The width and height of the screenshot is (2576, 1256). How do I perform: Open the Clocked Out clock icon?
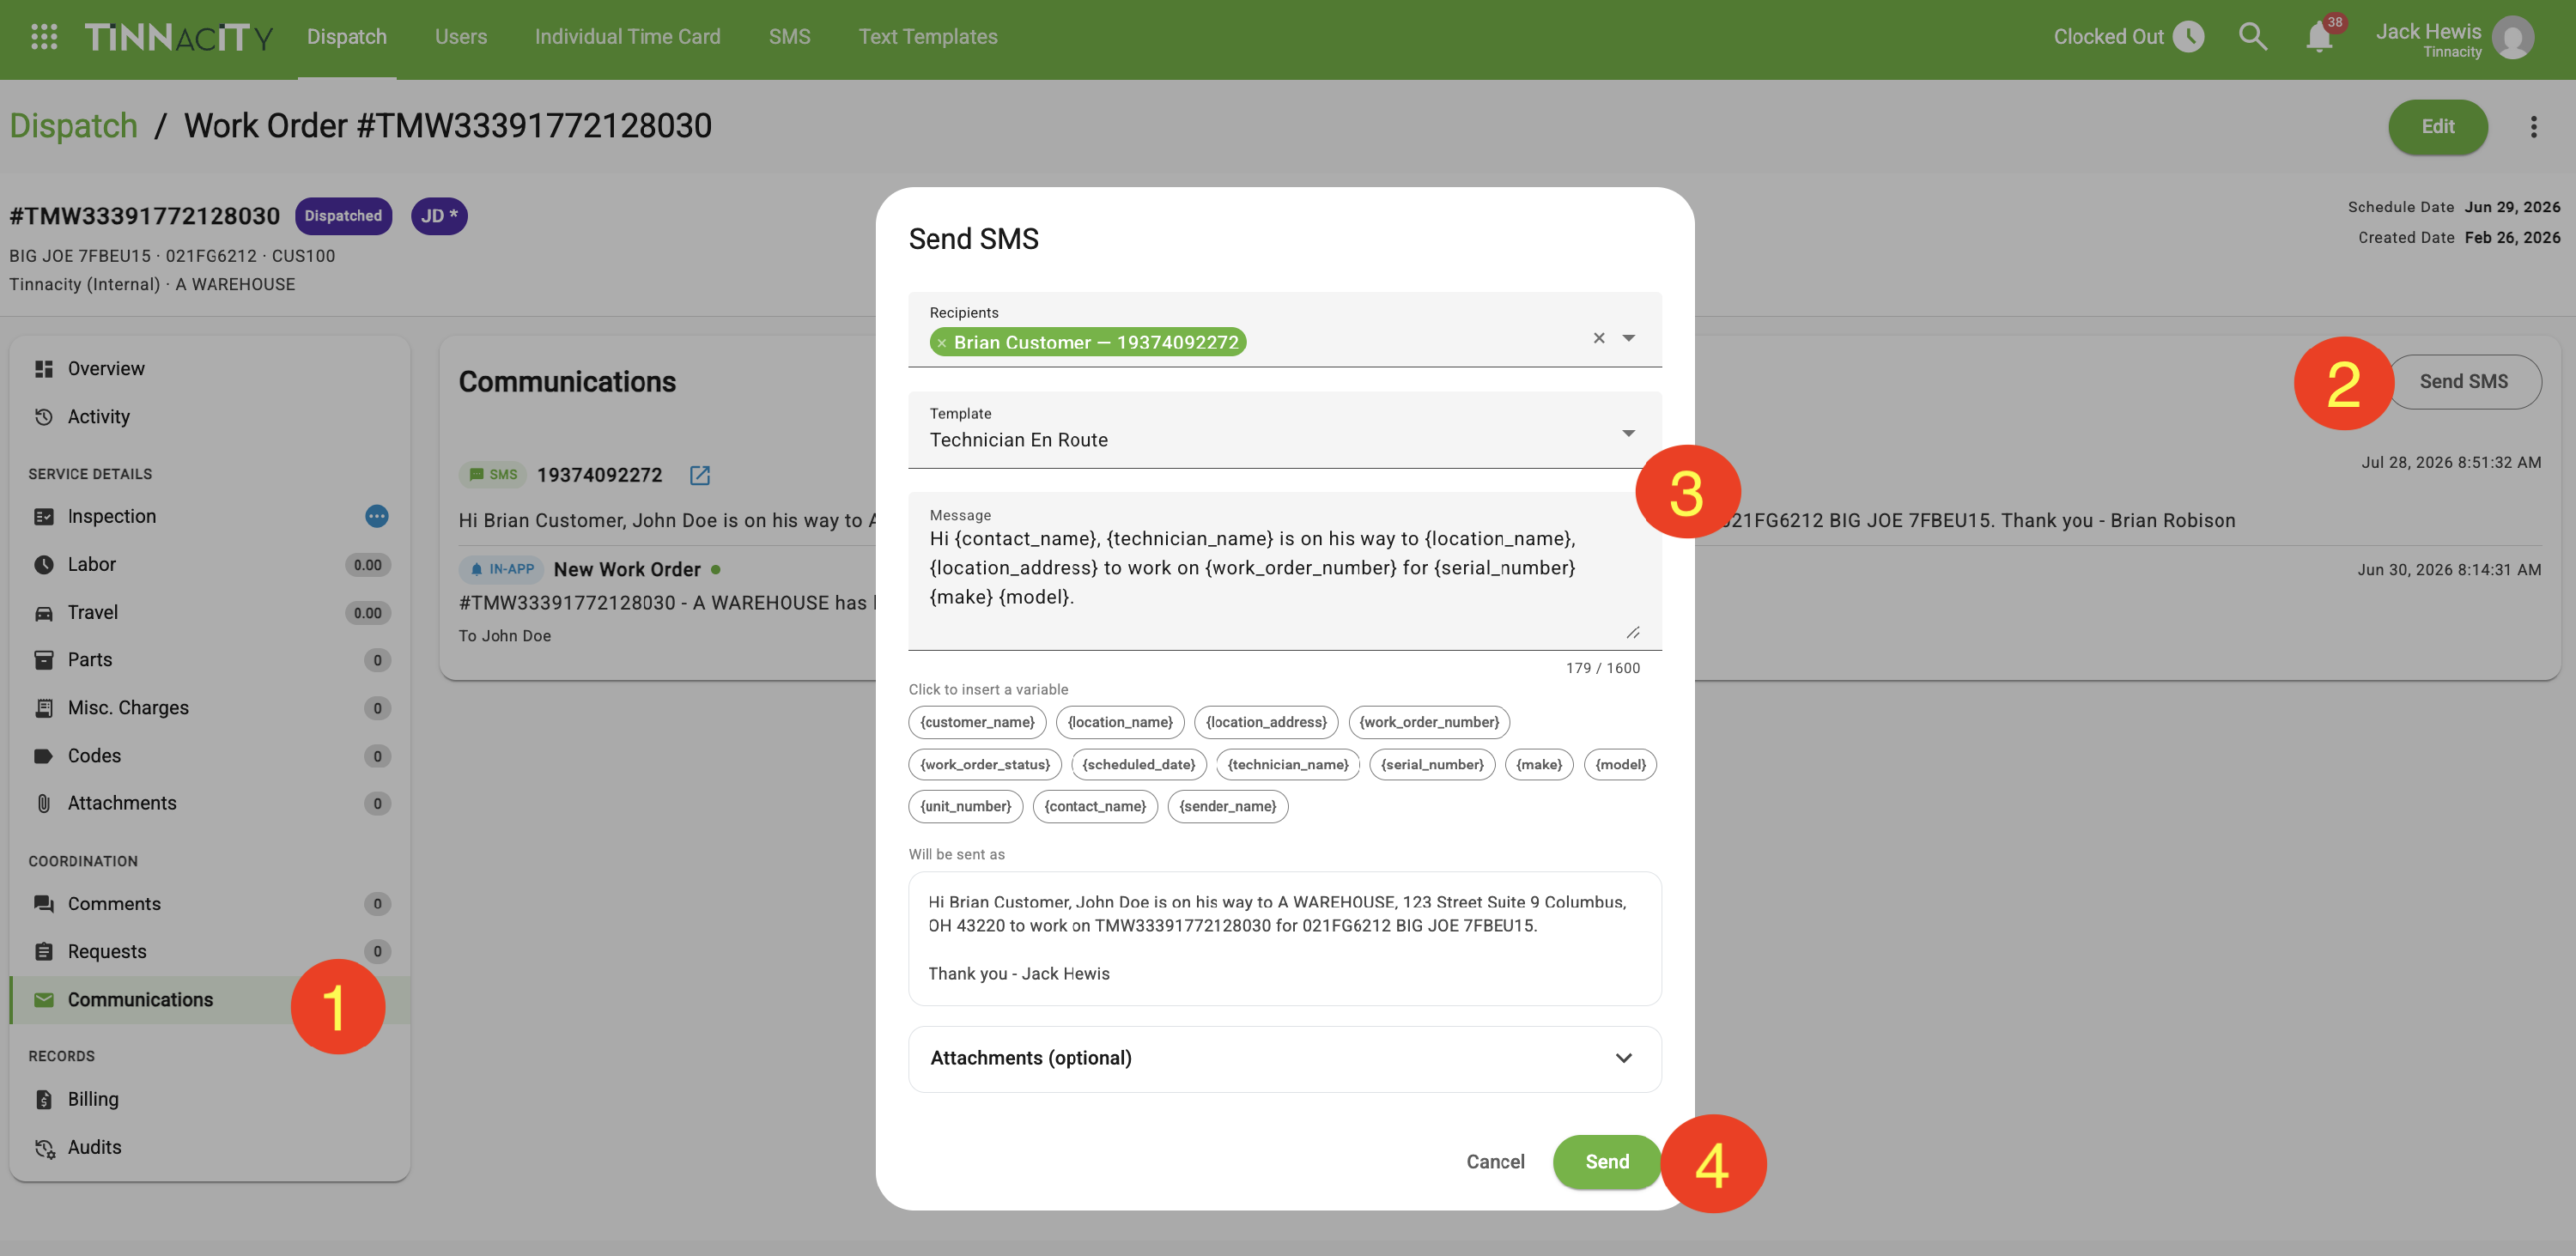tap(2188, 37)
